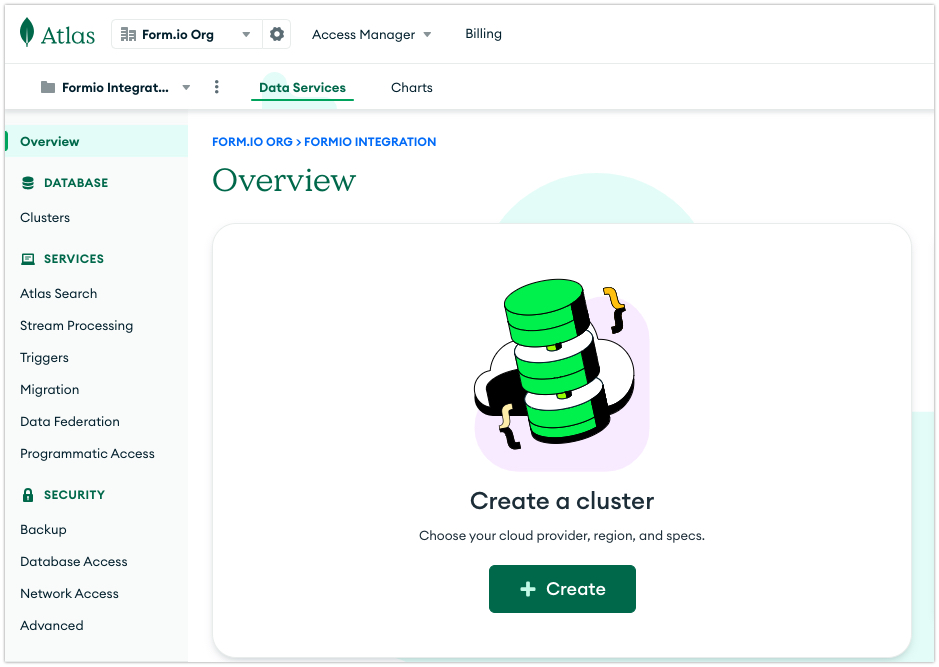Click the Form.io Org name selector
This screenshot has width=939, height=667.
pos(178,35)
